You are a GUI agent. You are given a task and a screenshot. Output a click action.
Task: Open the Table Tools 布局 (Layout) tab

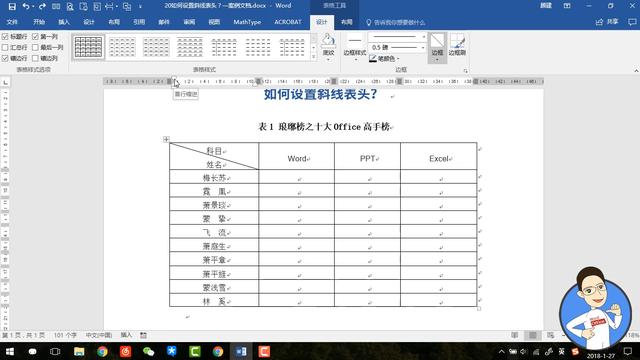point(347,22)
